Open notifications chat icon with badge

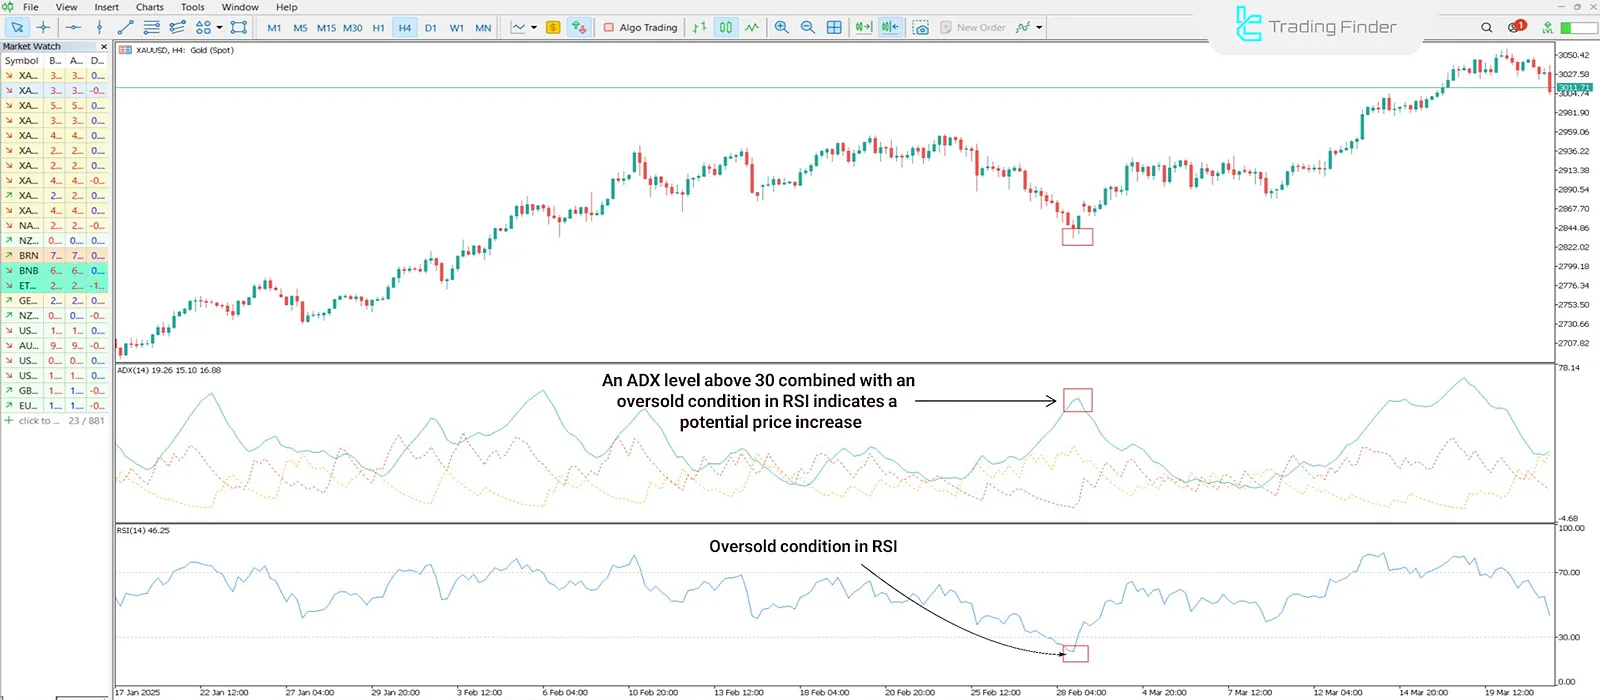[1516, 27]
